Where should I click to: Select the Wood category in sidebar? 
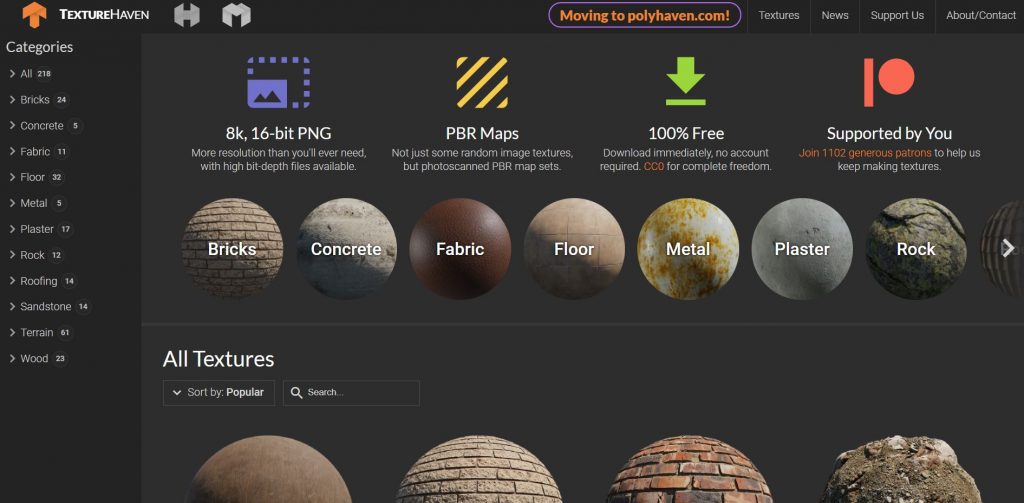[x=38, y=358]
